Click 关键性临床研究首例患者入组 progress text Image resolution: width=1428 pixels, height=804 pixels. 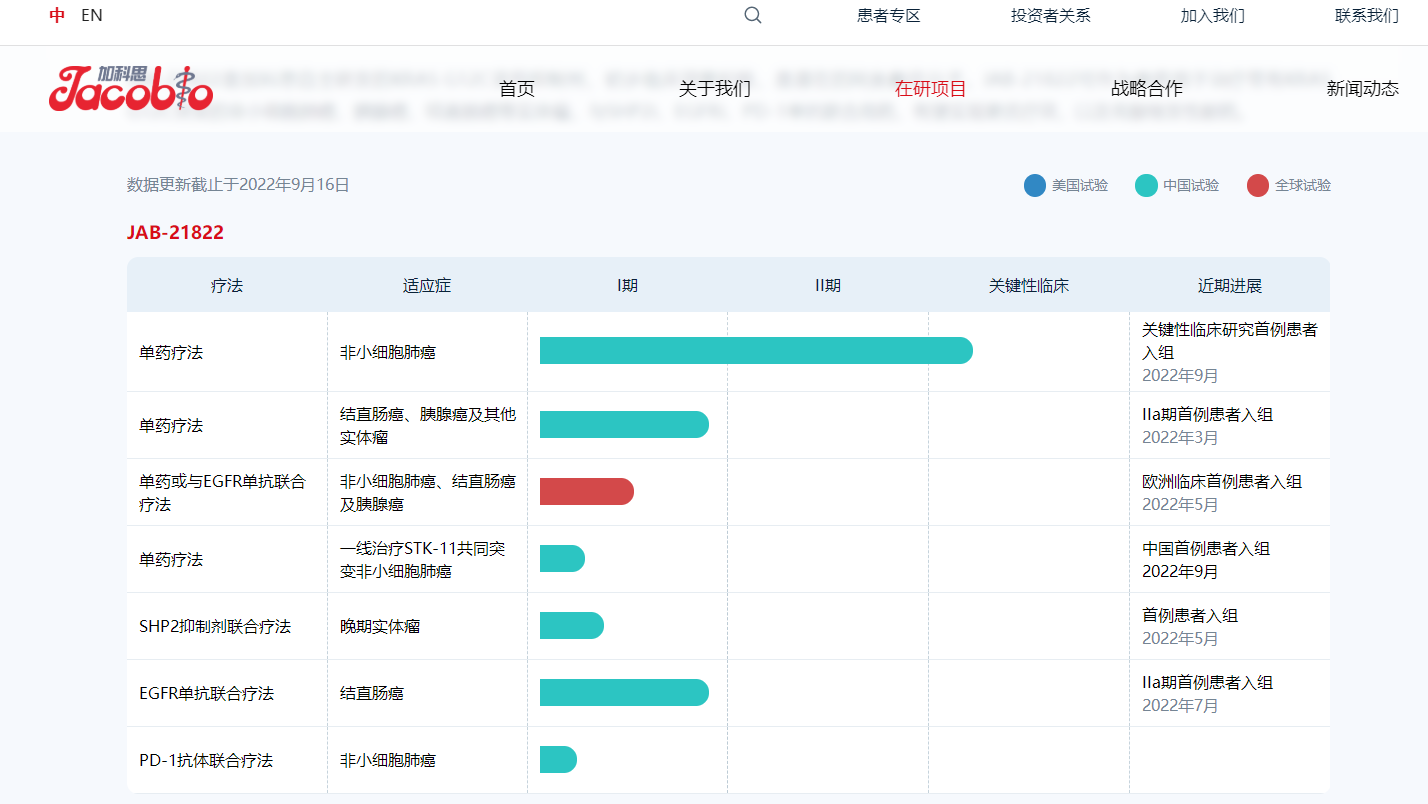(1230, 341)
